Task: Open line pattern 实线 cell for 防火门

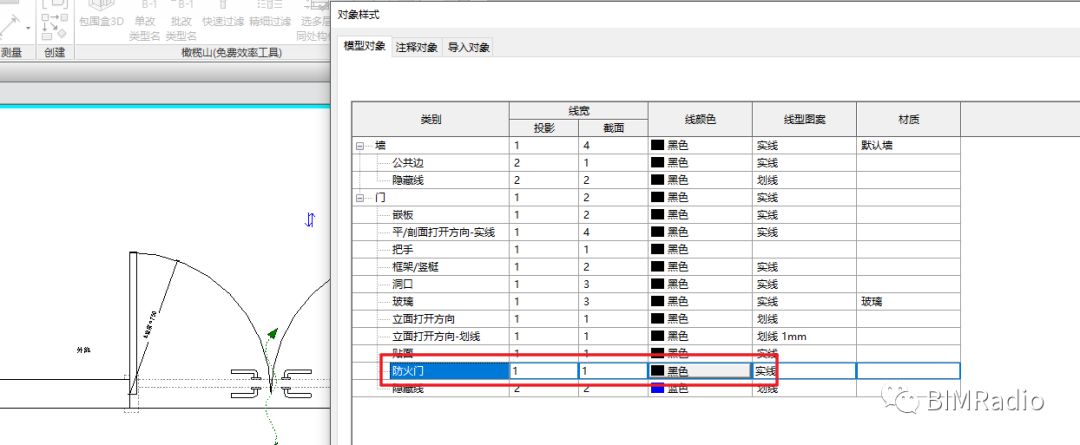Action: [x=804, y=371]
